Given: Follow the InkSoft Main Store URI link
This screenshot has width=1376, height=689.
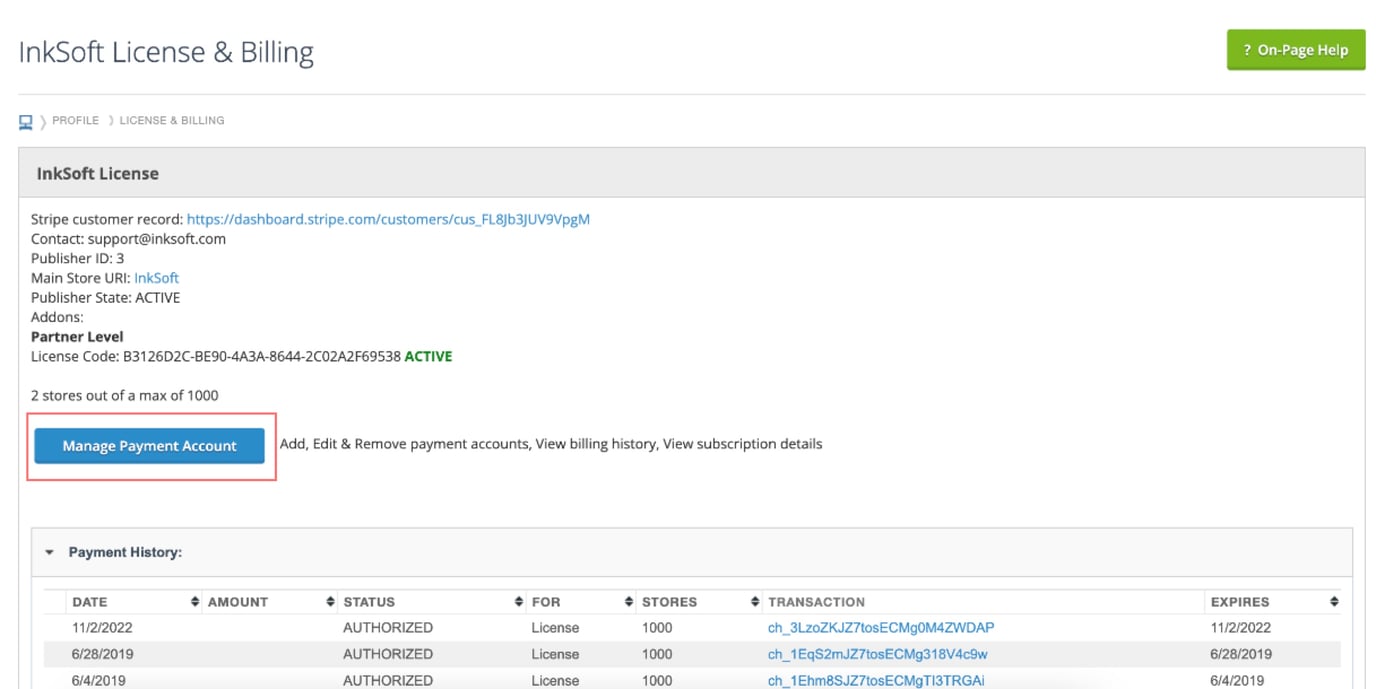Looking at the screenshot, I should [156, 278].
